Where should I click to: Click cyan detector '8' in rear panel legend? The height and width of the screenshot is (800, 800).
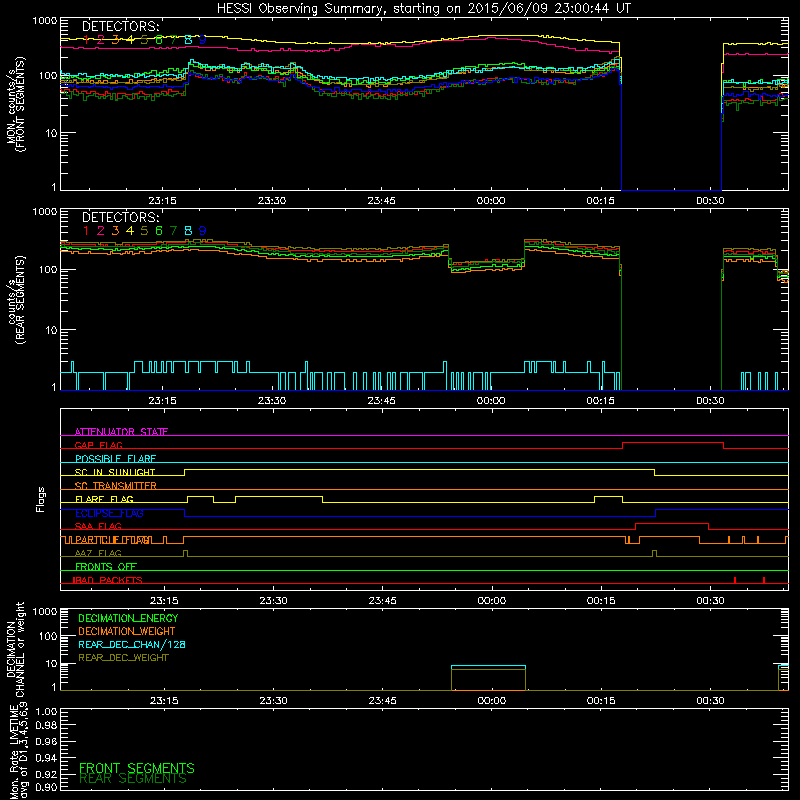pos(188,231)
